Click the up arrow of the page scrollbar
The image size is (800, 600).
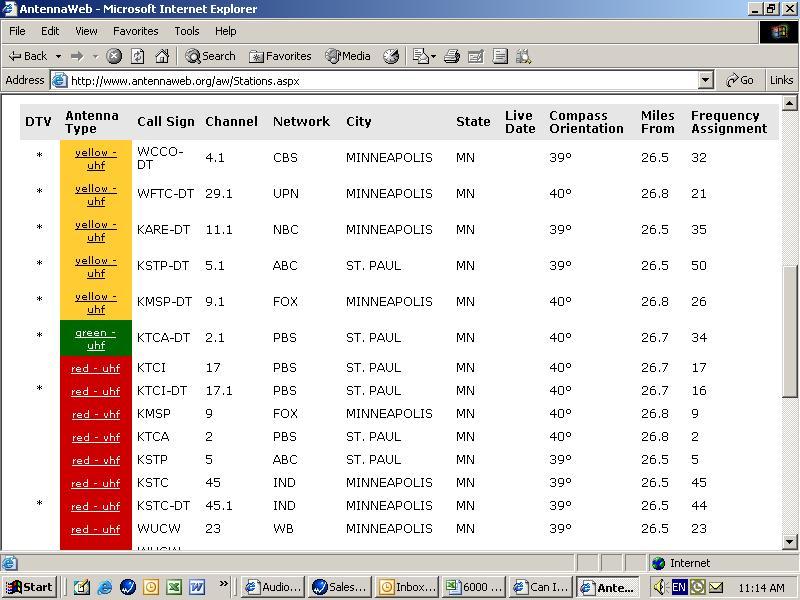(x=789, y=103)
